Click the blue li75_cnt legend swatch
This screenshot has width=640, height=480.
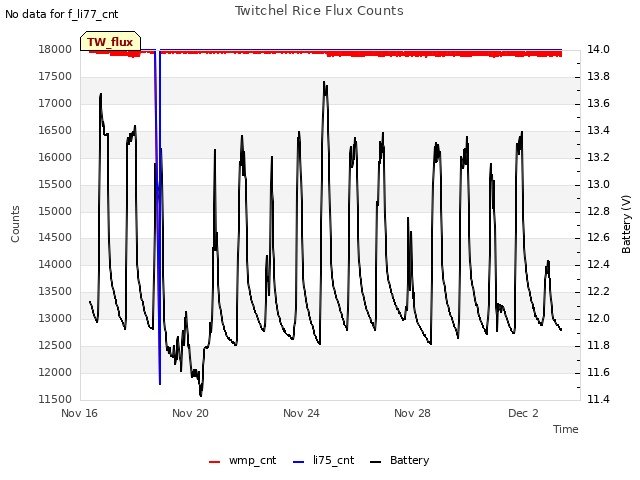(298, 462)
